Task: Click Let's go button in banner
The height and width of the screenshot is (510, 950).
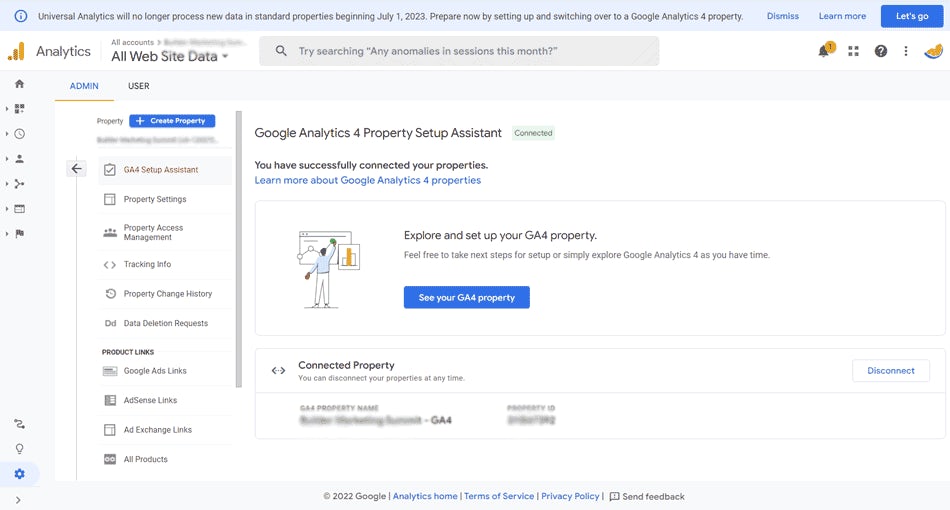Action: pos(912,16)
